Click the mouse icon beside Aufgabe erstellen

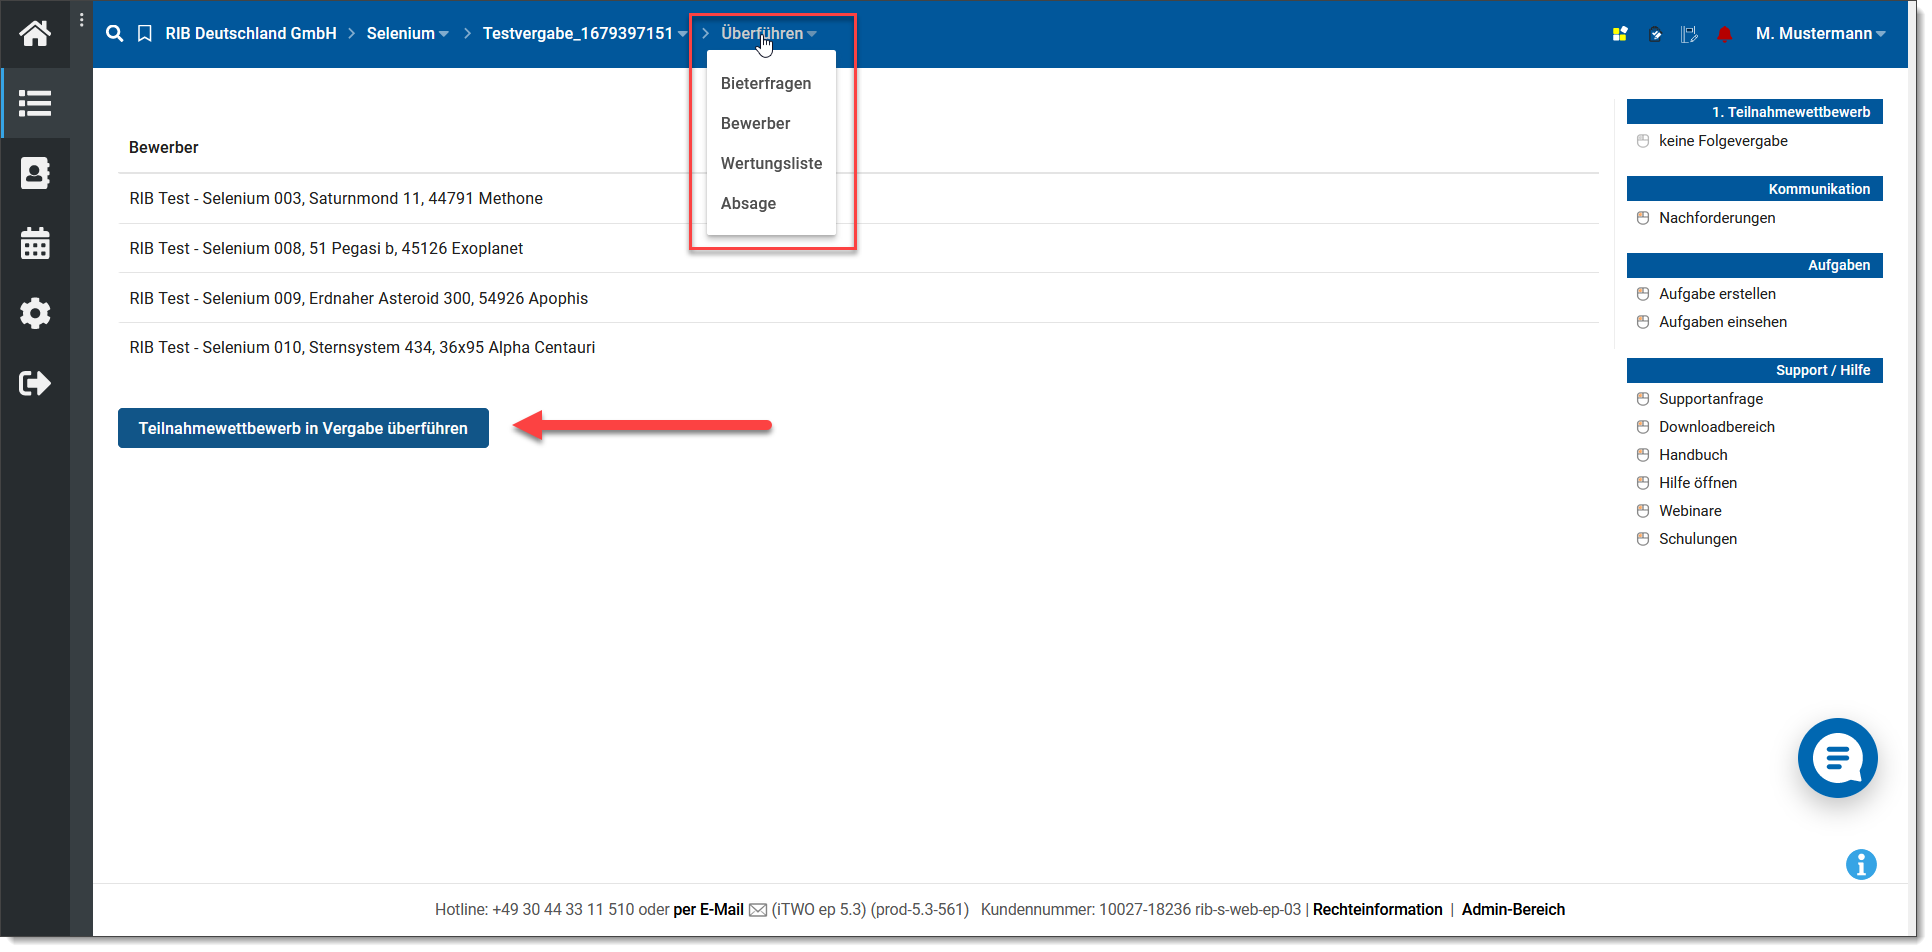(1643, 294)
